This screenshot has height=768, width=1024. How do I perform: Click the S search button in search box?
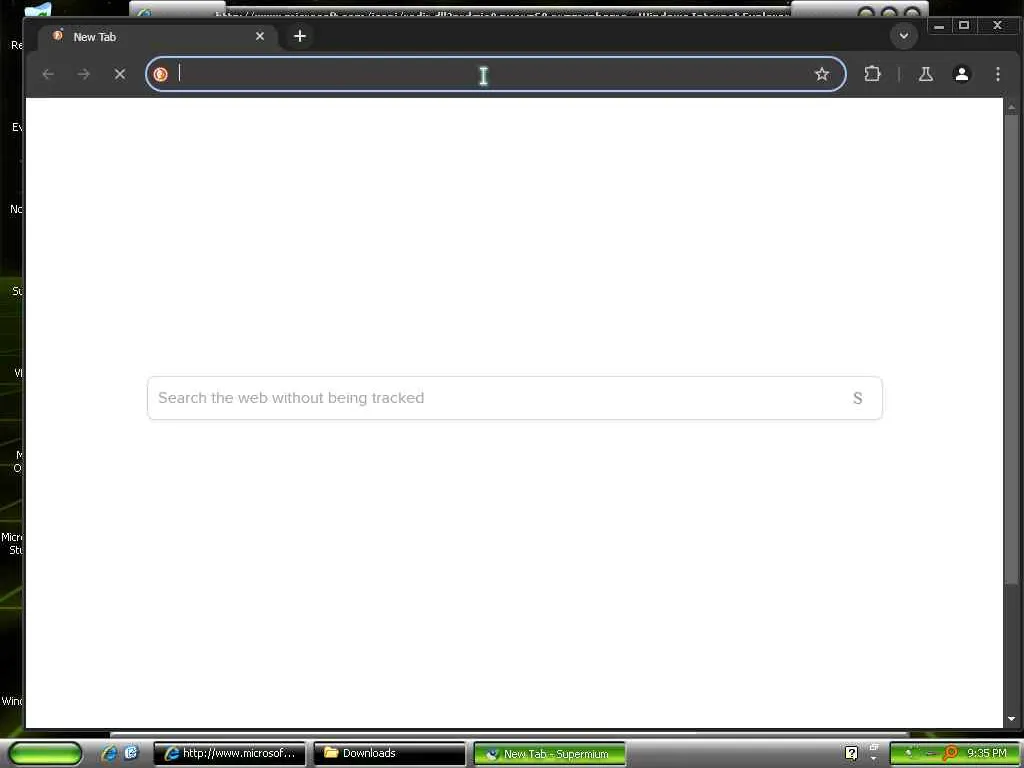[857, 398]
